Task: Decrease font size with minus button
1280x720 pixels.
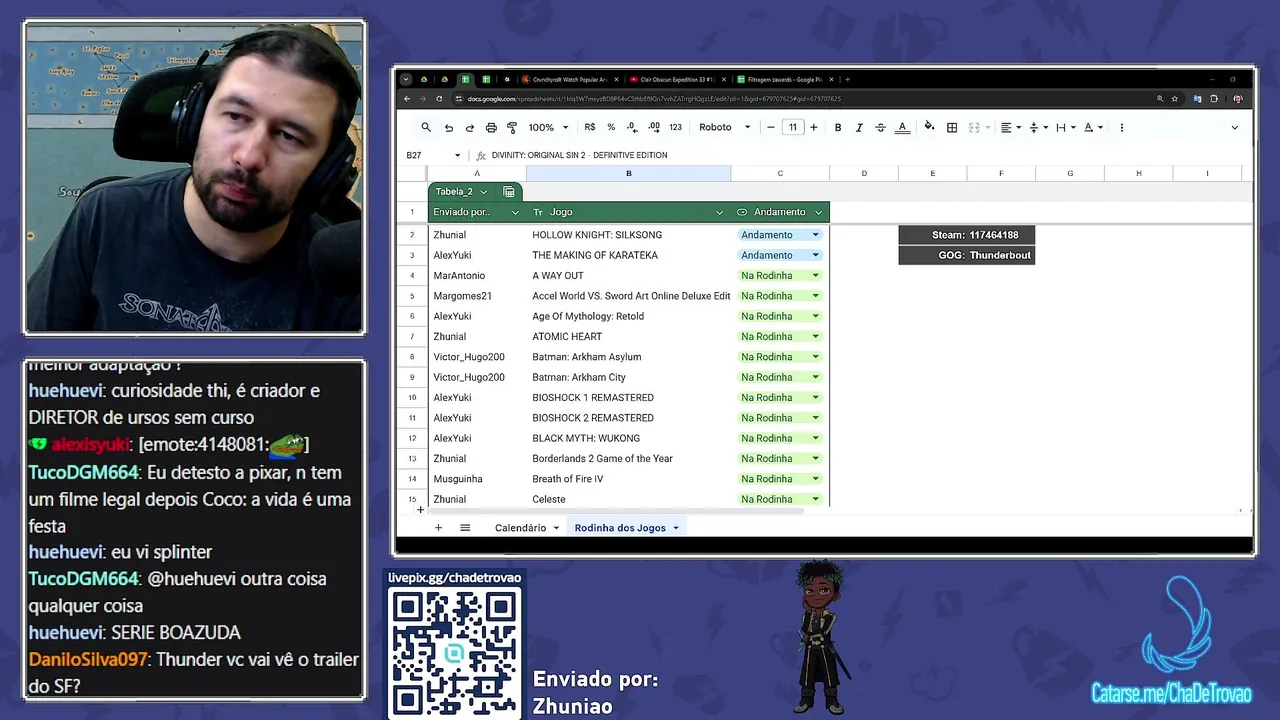Action: click(771, 127)
